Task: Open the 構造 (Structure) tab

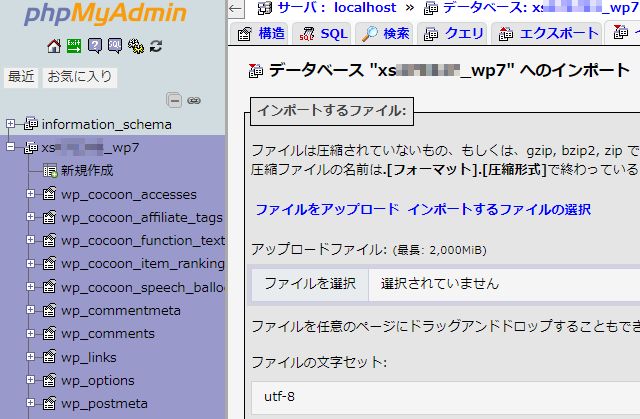Action: pos(262,34)
